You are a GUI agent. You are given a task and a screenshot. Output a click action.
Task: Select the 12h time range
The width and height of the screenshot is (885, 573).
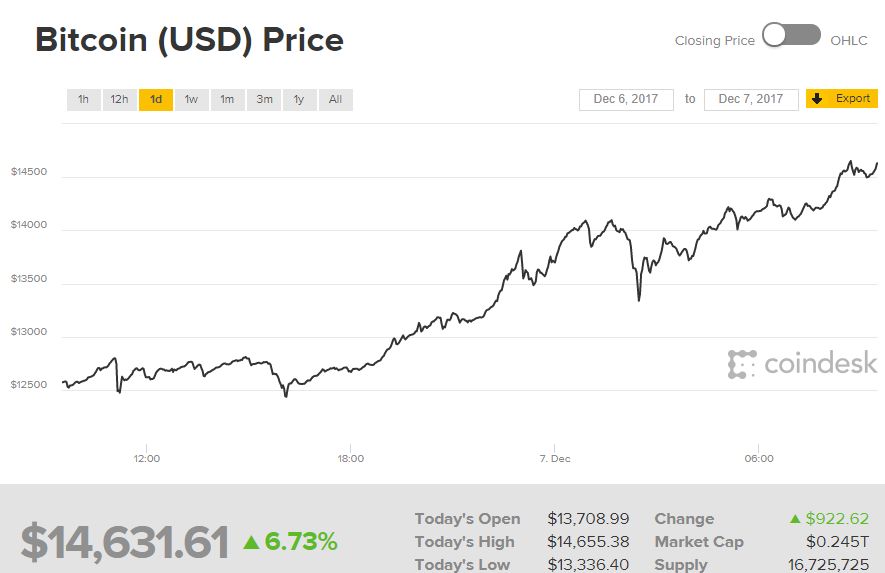click(119, 99)
